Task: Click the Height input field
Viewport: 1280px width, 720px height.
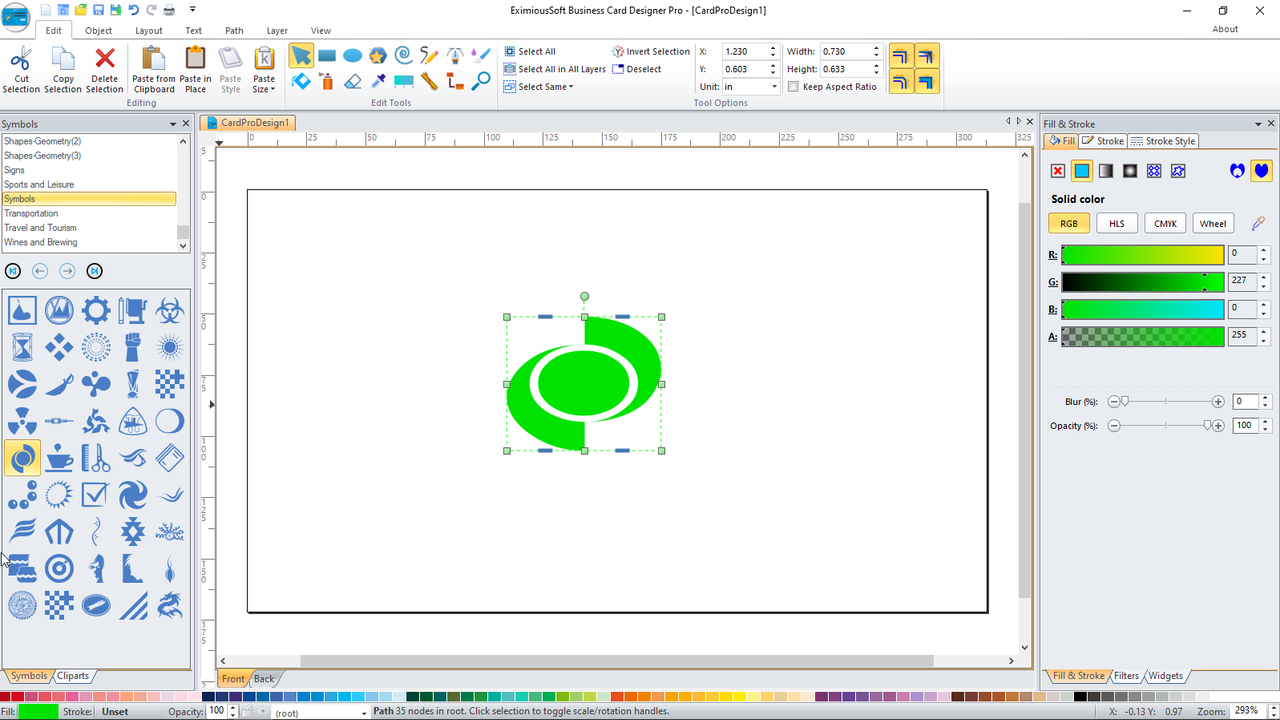Action: (x=845, y=69)
